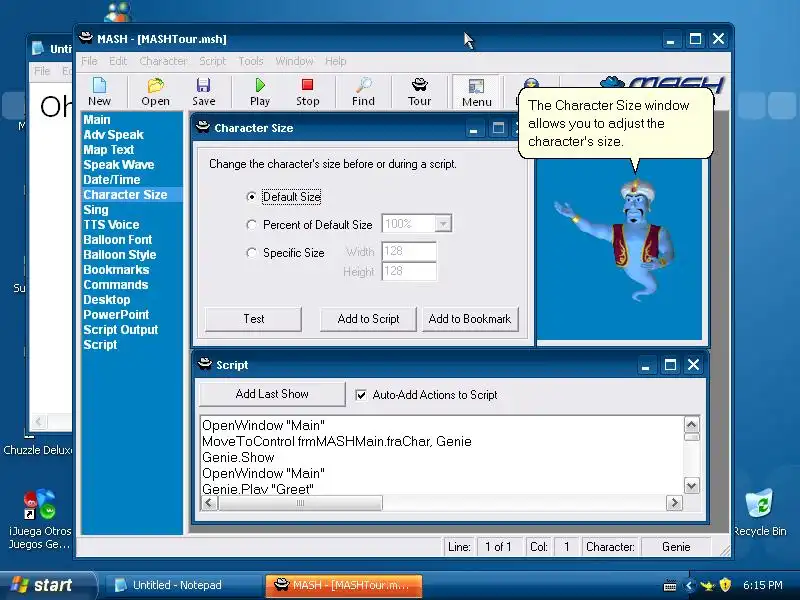Image resolution: width=800 pixels, height=600 pixels.
Task: Click the MASH title bar app icon
Action: point(86,38)
